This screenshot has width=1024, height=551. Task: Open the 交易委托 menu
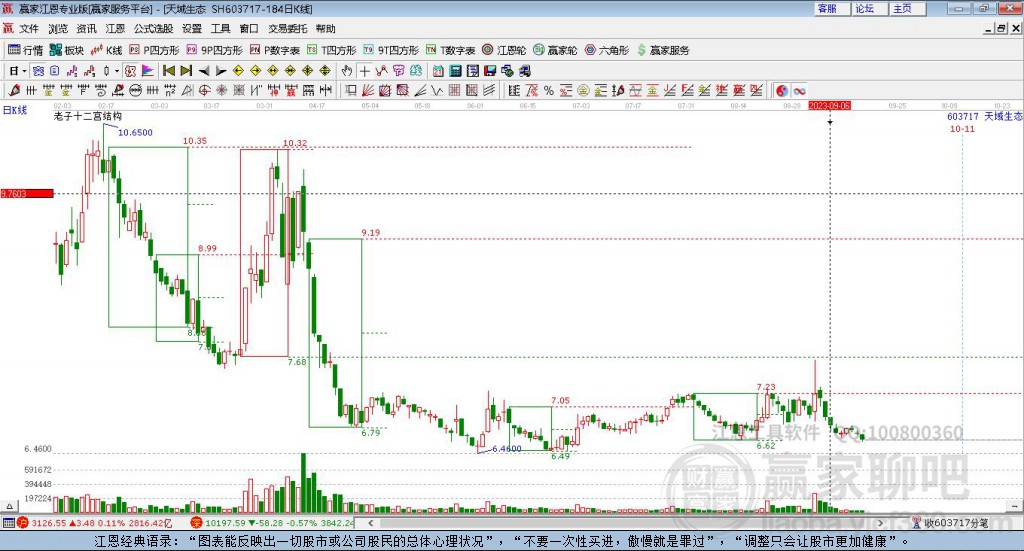tap(287, 29)
